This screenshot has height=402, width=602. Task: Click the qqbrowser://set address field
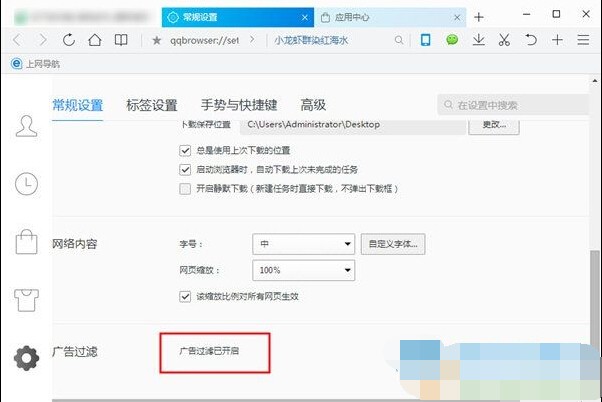204,40
